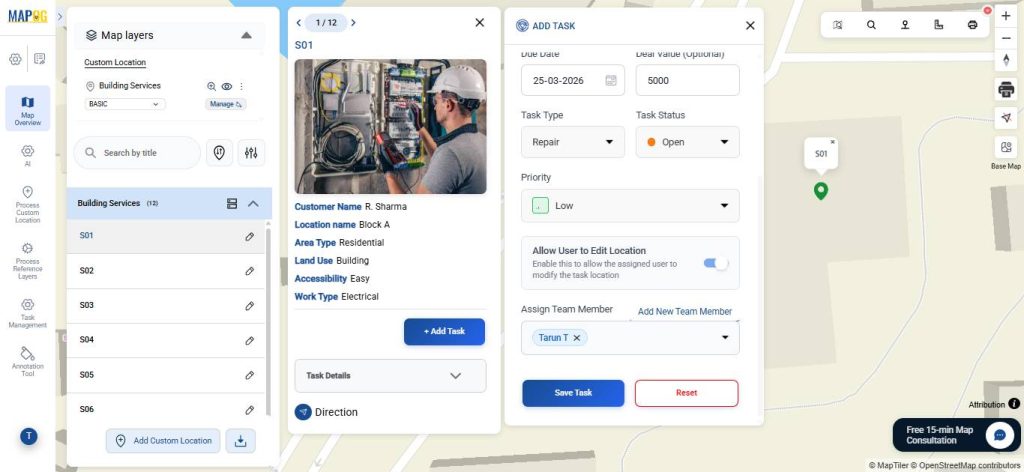The image size is (1024, 472).
Task: Open the Task Type Repair dropdown
Action: pyautogui.click(x=573, y=142)
